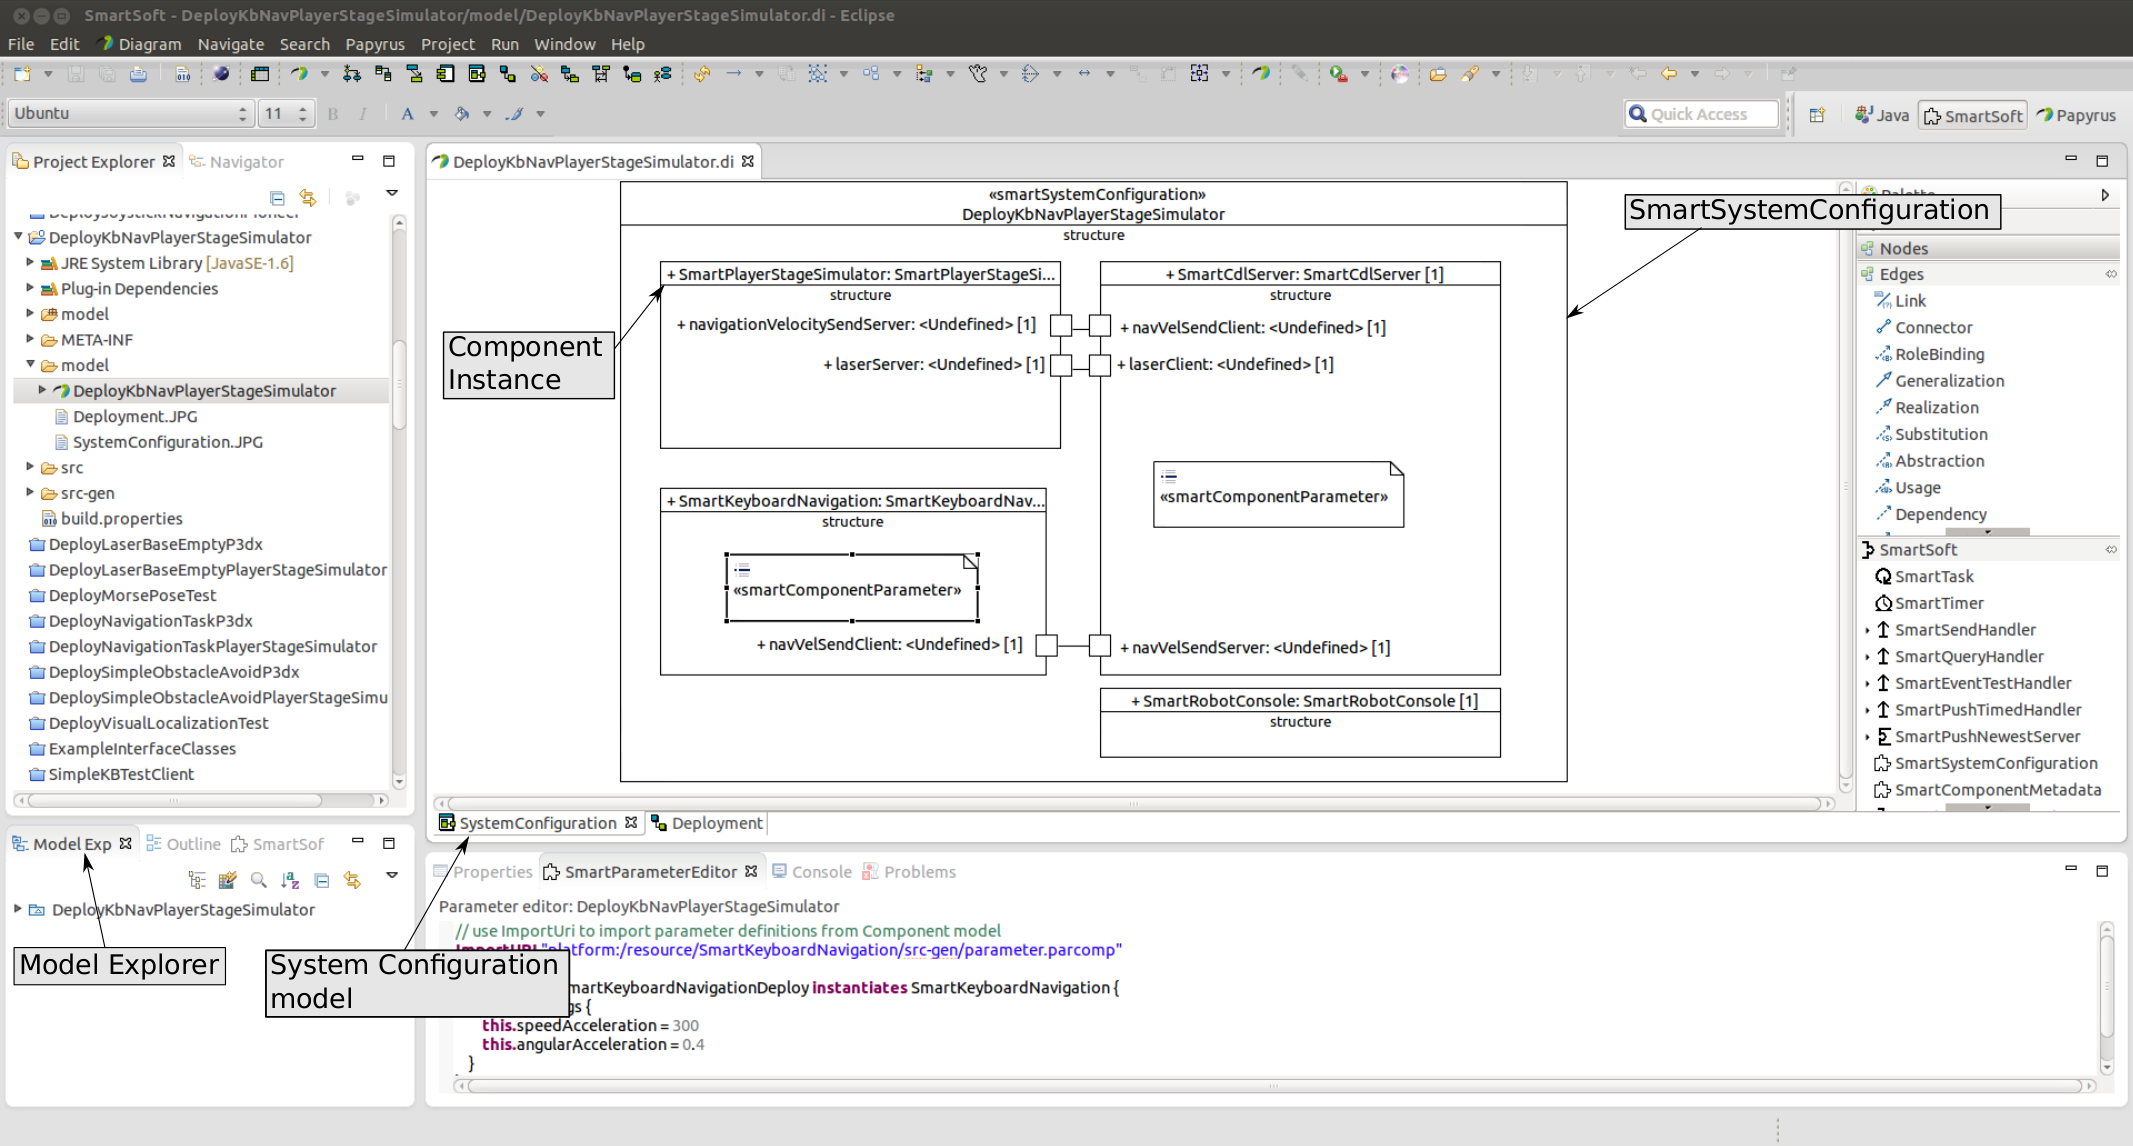
Task: Open the Nodes palette drawer
Action: coord(1988,248)
